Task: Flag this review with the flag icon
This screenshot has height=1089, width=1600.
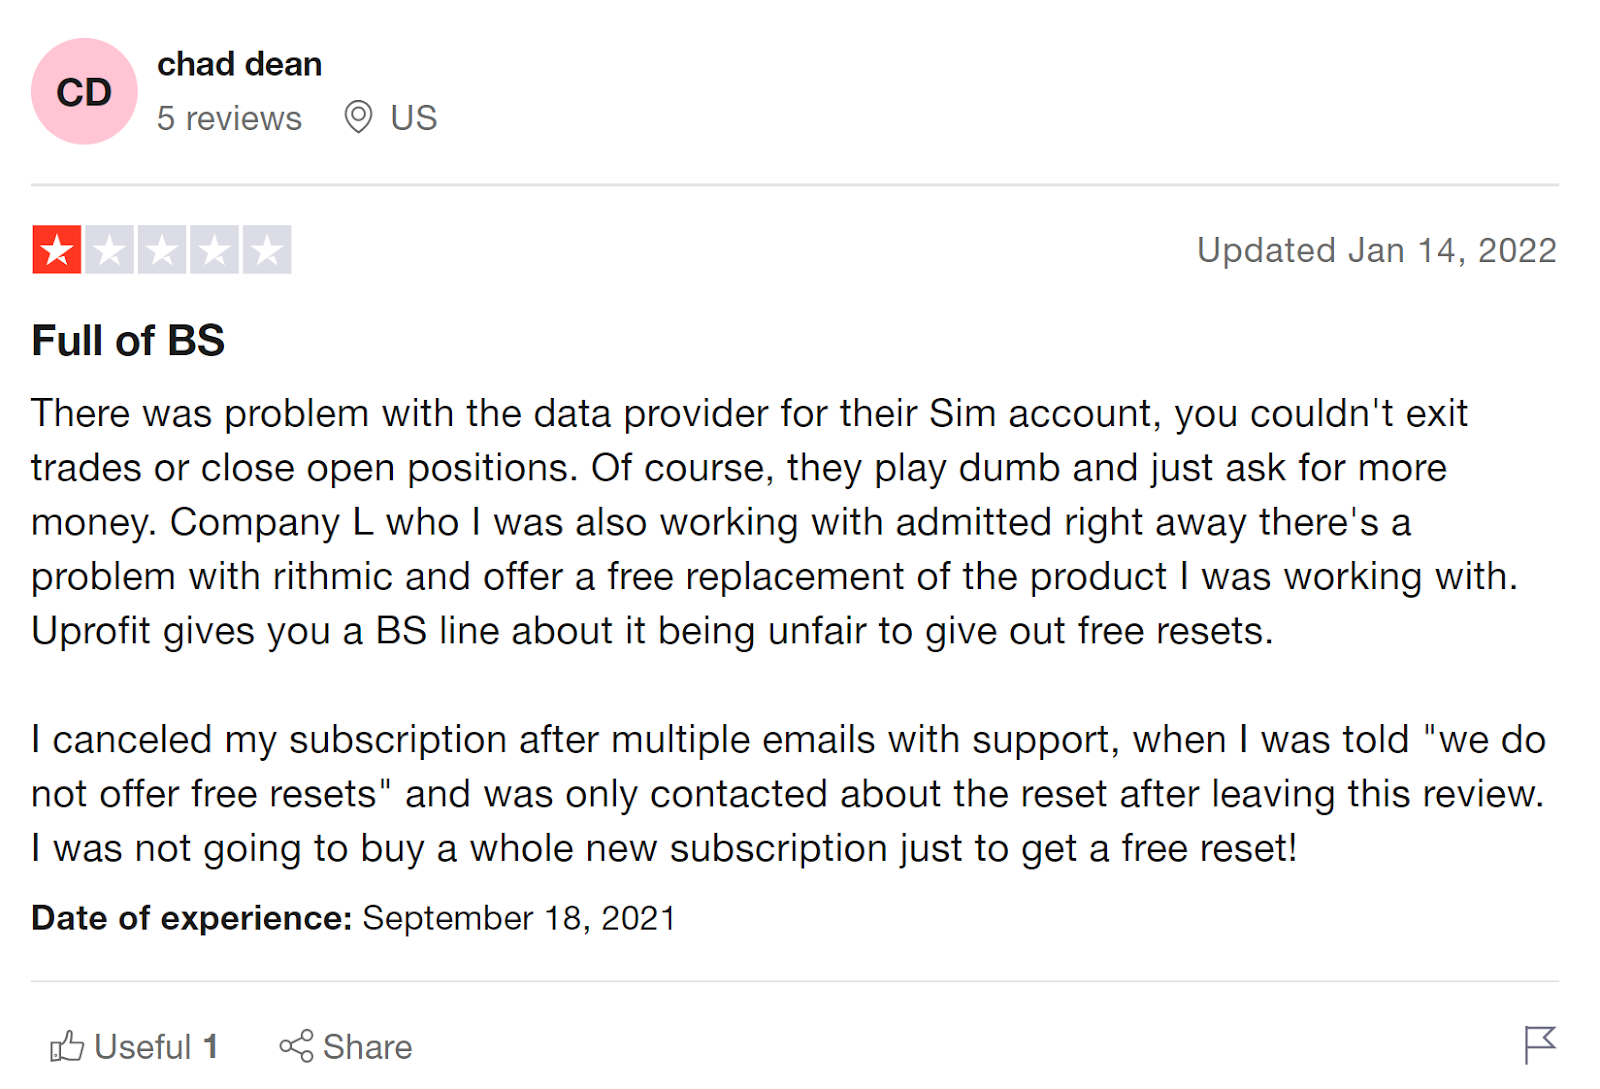Action: [1539, 1044]
